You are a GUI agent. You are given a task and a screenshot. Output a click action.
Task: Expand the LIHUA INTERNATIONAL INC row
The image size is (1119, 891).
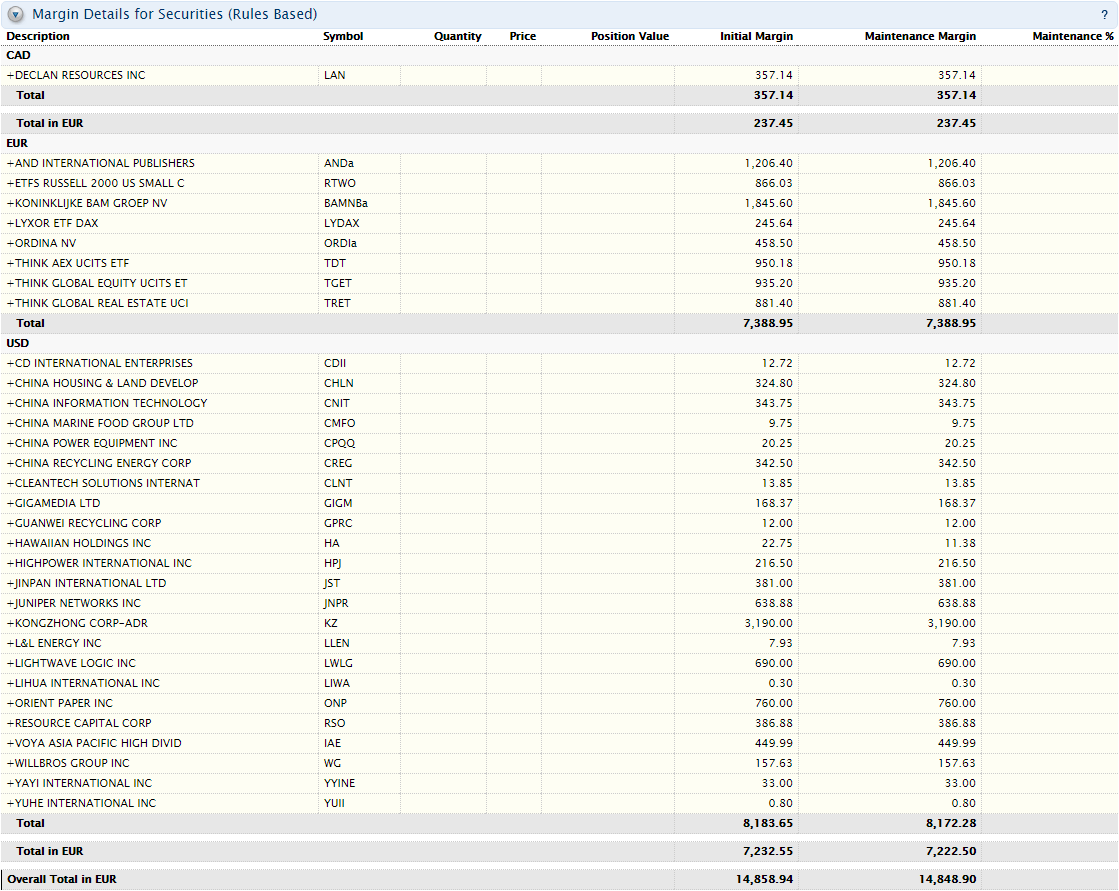pos(11,683)
